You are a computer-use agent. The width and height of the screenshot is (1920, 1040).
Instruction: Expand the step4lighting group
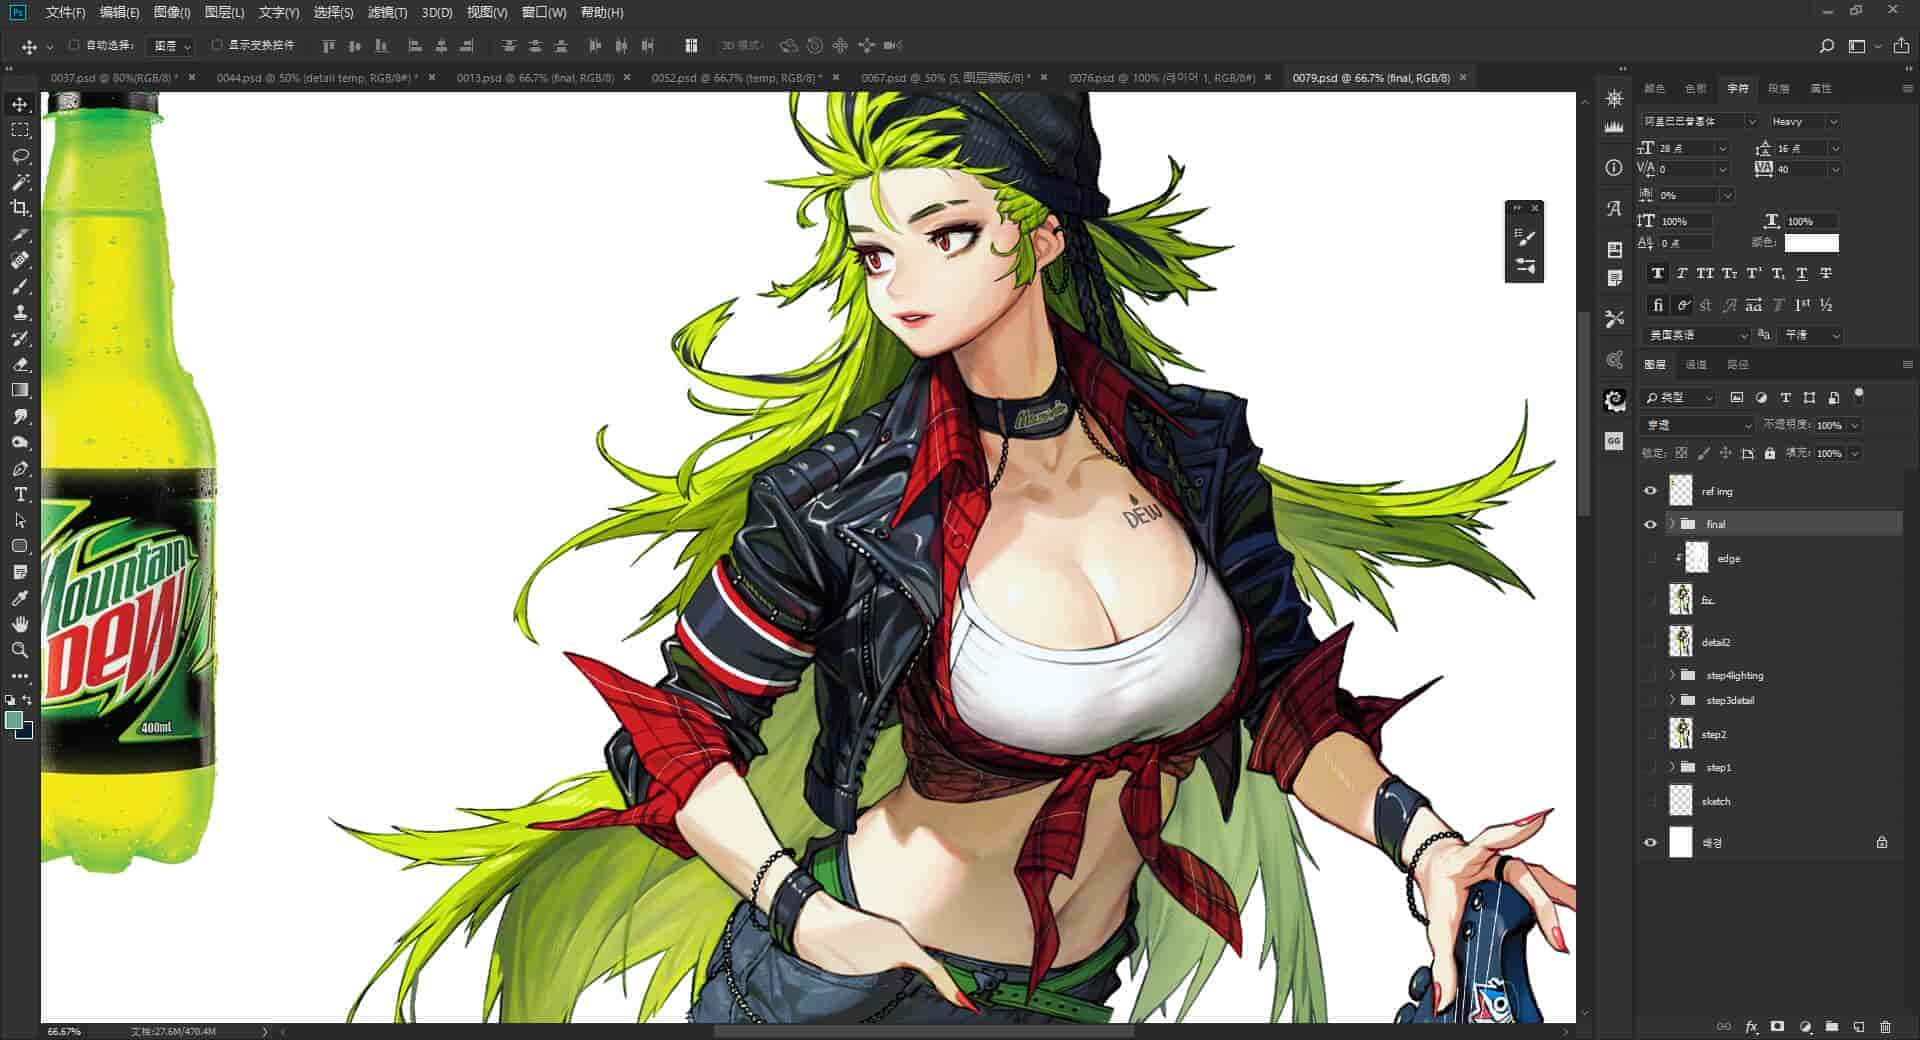(x=1672, y=675)
